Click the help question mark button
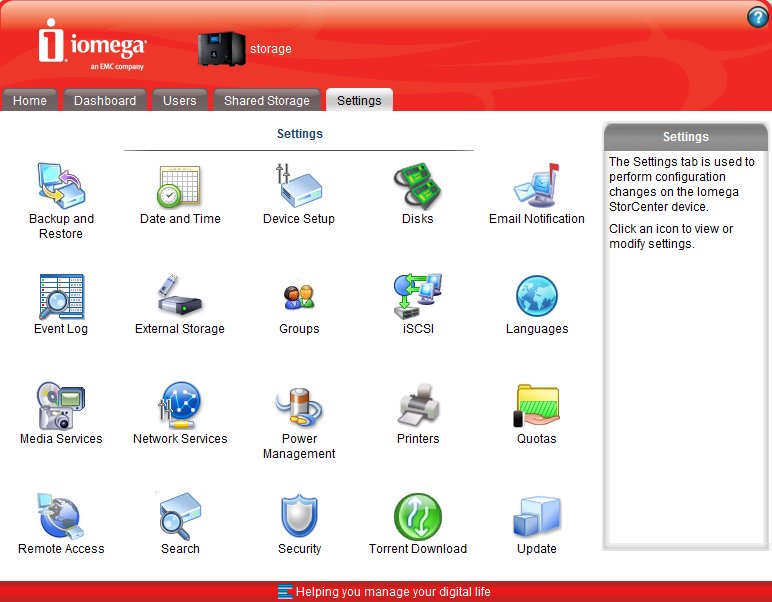This screenshot has width=772, height=602. pos(757,17)
